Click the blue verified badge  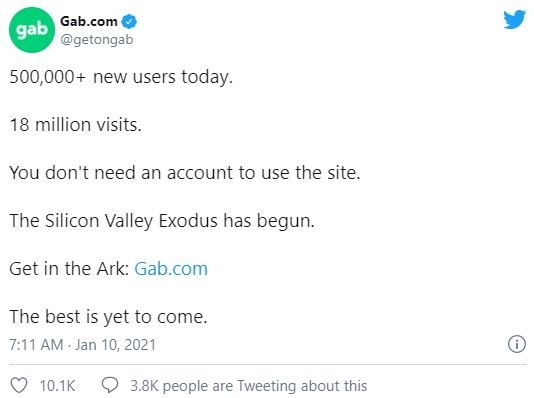129,21
